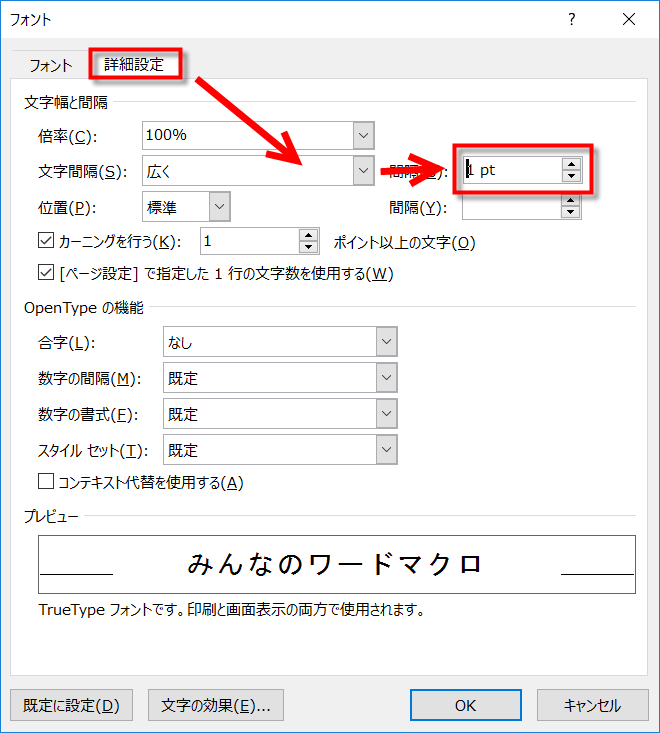Click the 既定に設定 button

click(x=71, y=705)
